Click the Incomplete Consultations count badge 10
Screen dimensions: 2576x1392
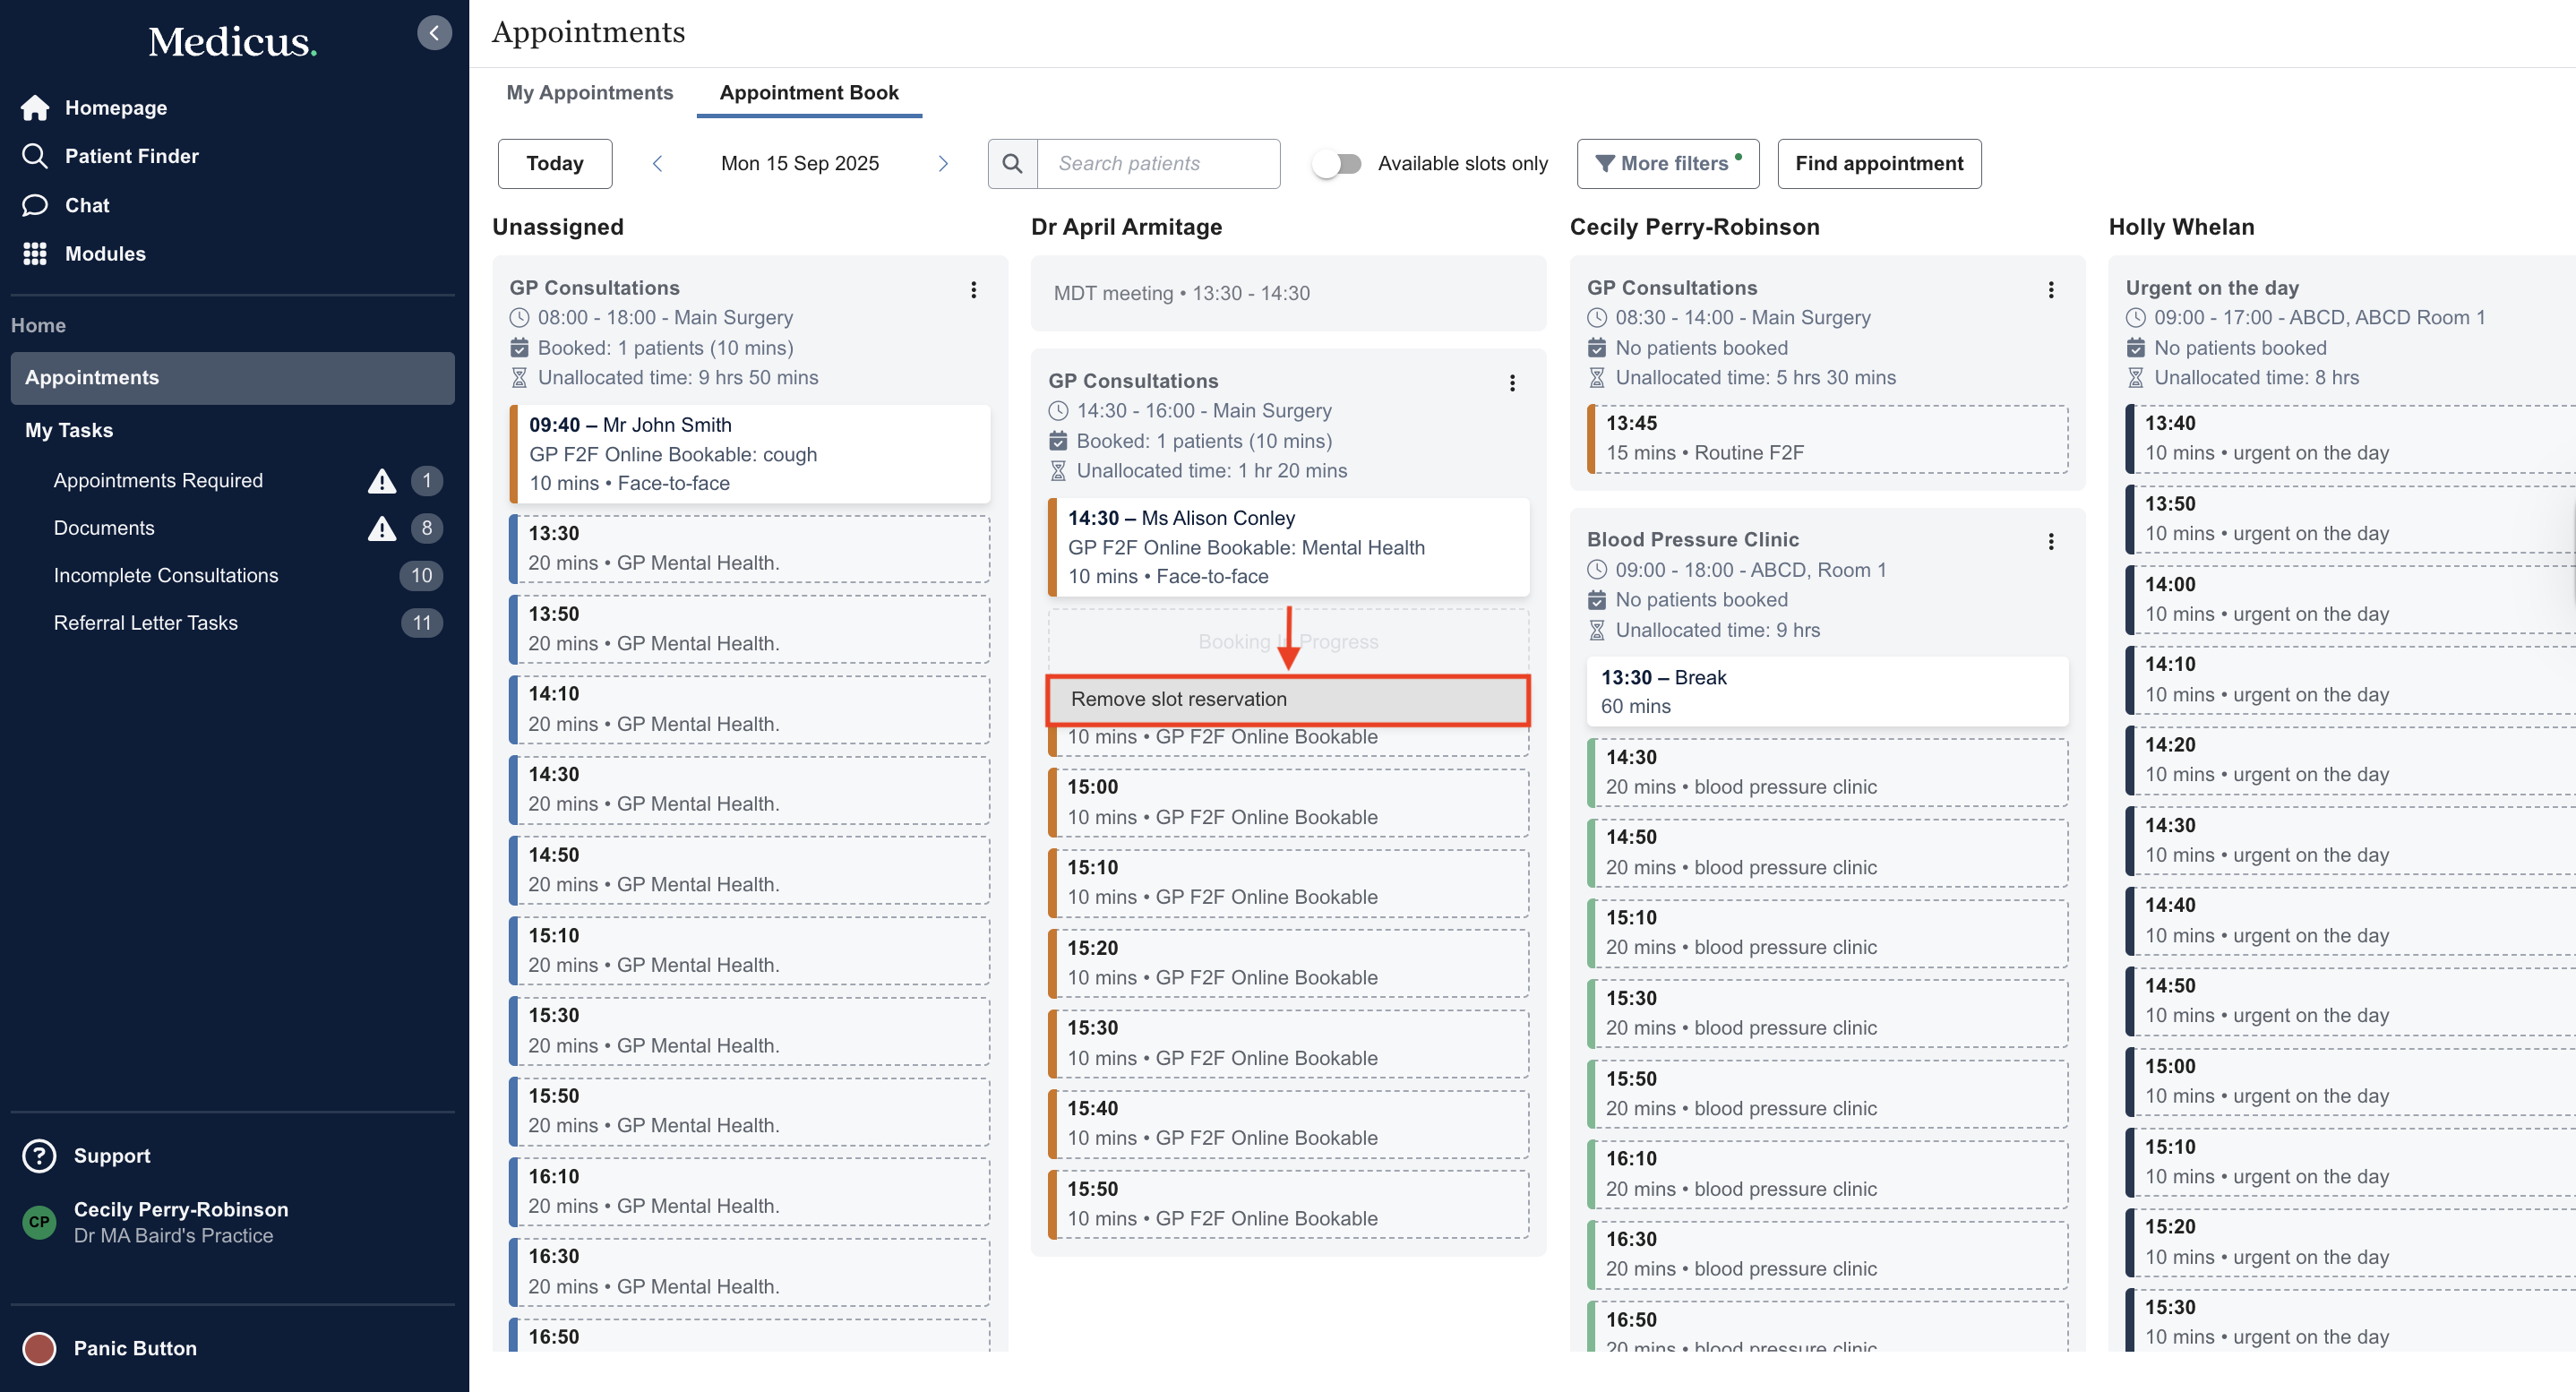421,575
